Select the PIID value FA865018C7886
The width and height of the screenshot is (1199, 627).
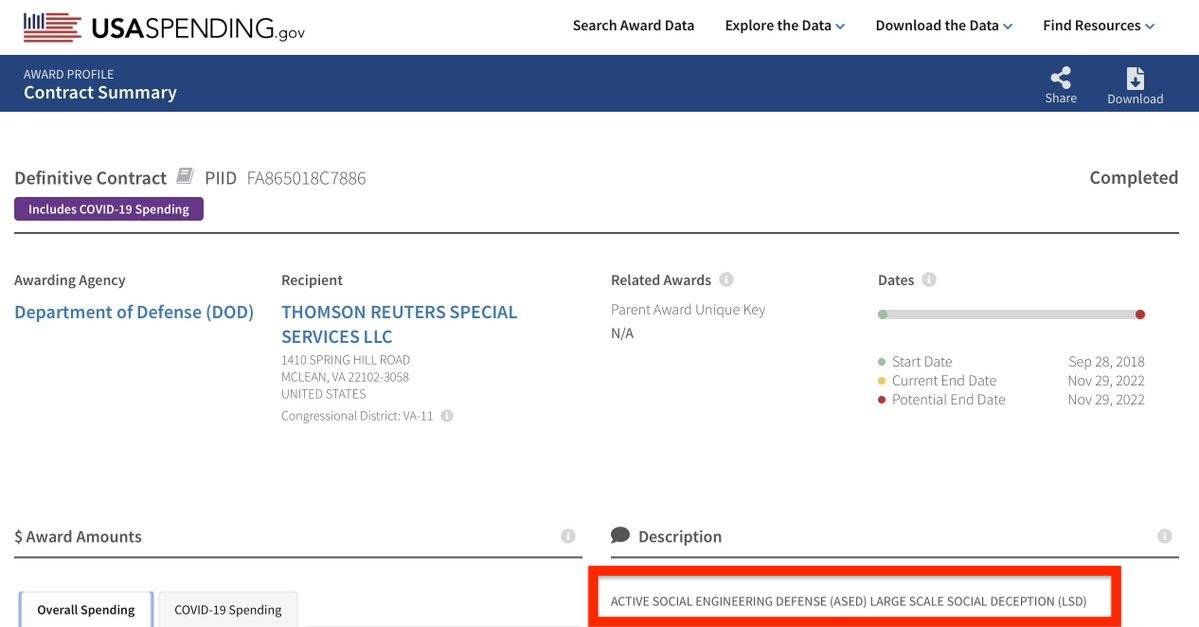point(306,178)
